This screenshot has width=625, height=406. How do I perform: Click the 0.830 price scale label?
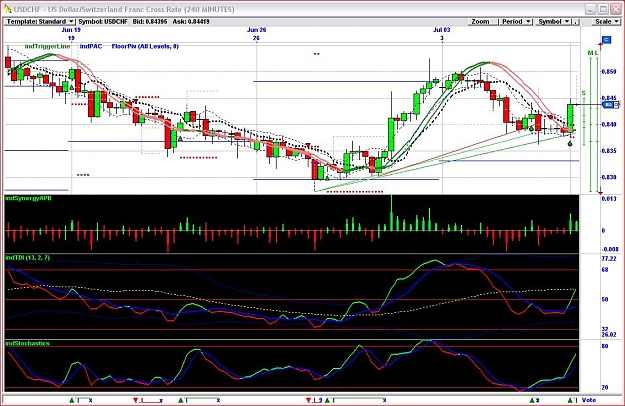click(x=609, y=177)
